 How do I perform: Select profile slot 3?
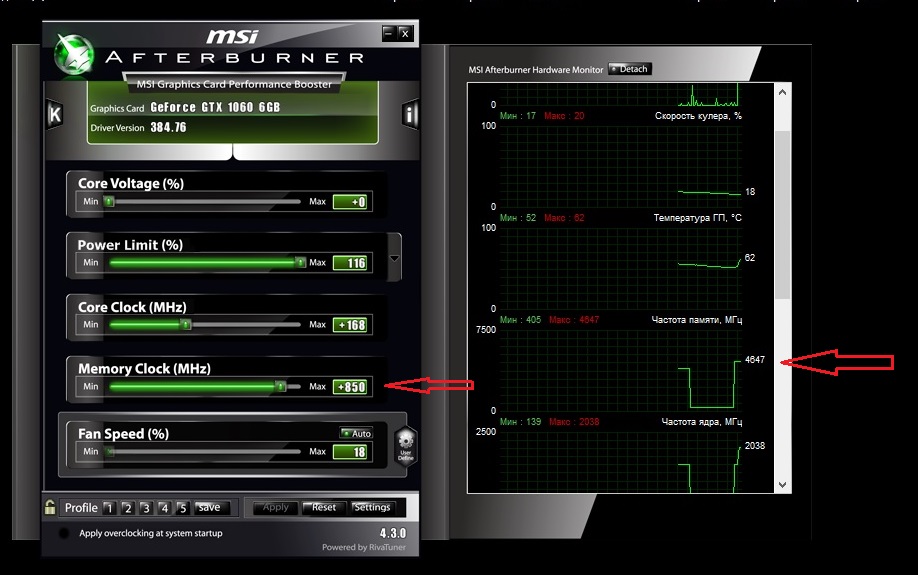(146, 508)
